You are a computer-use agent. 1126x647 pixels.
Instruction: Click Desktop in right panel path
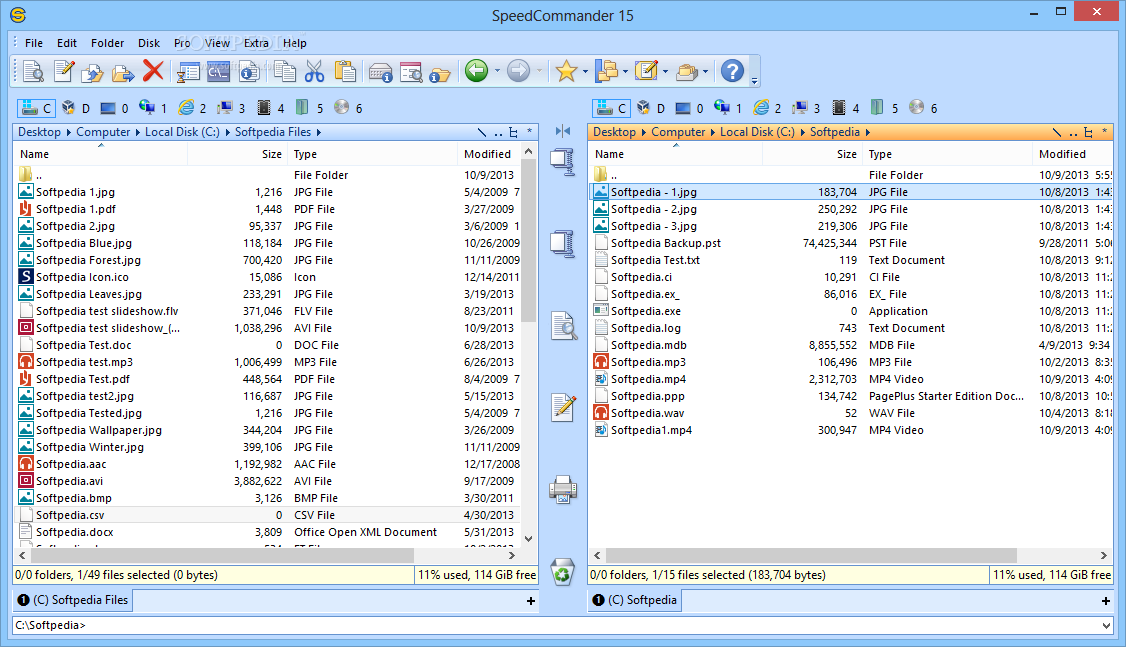[x=614, y=132]
